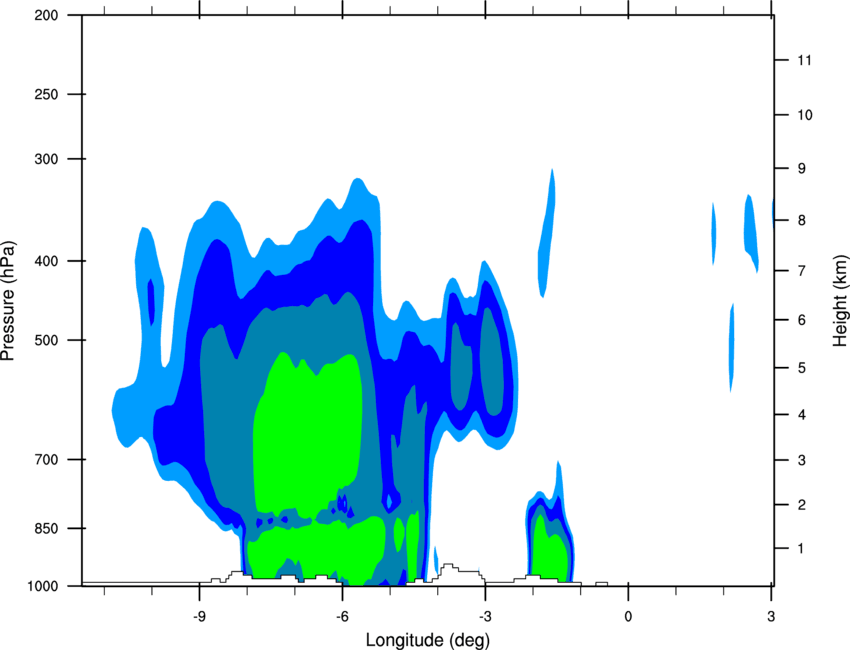Click the 2 km height label
The image size is (850, 650).
pyautogui.click(x=802, y=505)
